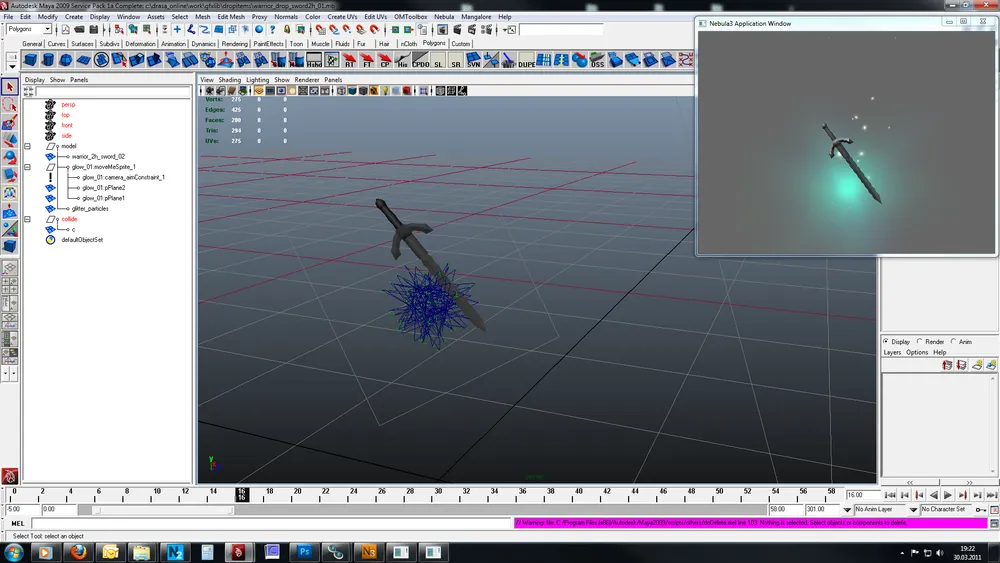Select glitter_particles in the outliner
The width and height of the screenshot is (1000, 563).
90,208
